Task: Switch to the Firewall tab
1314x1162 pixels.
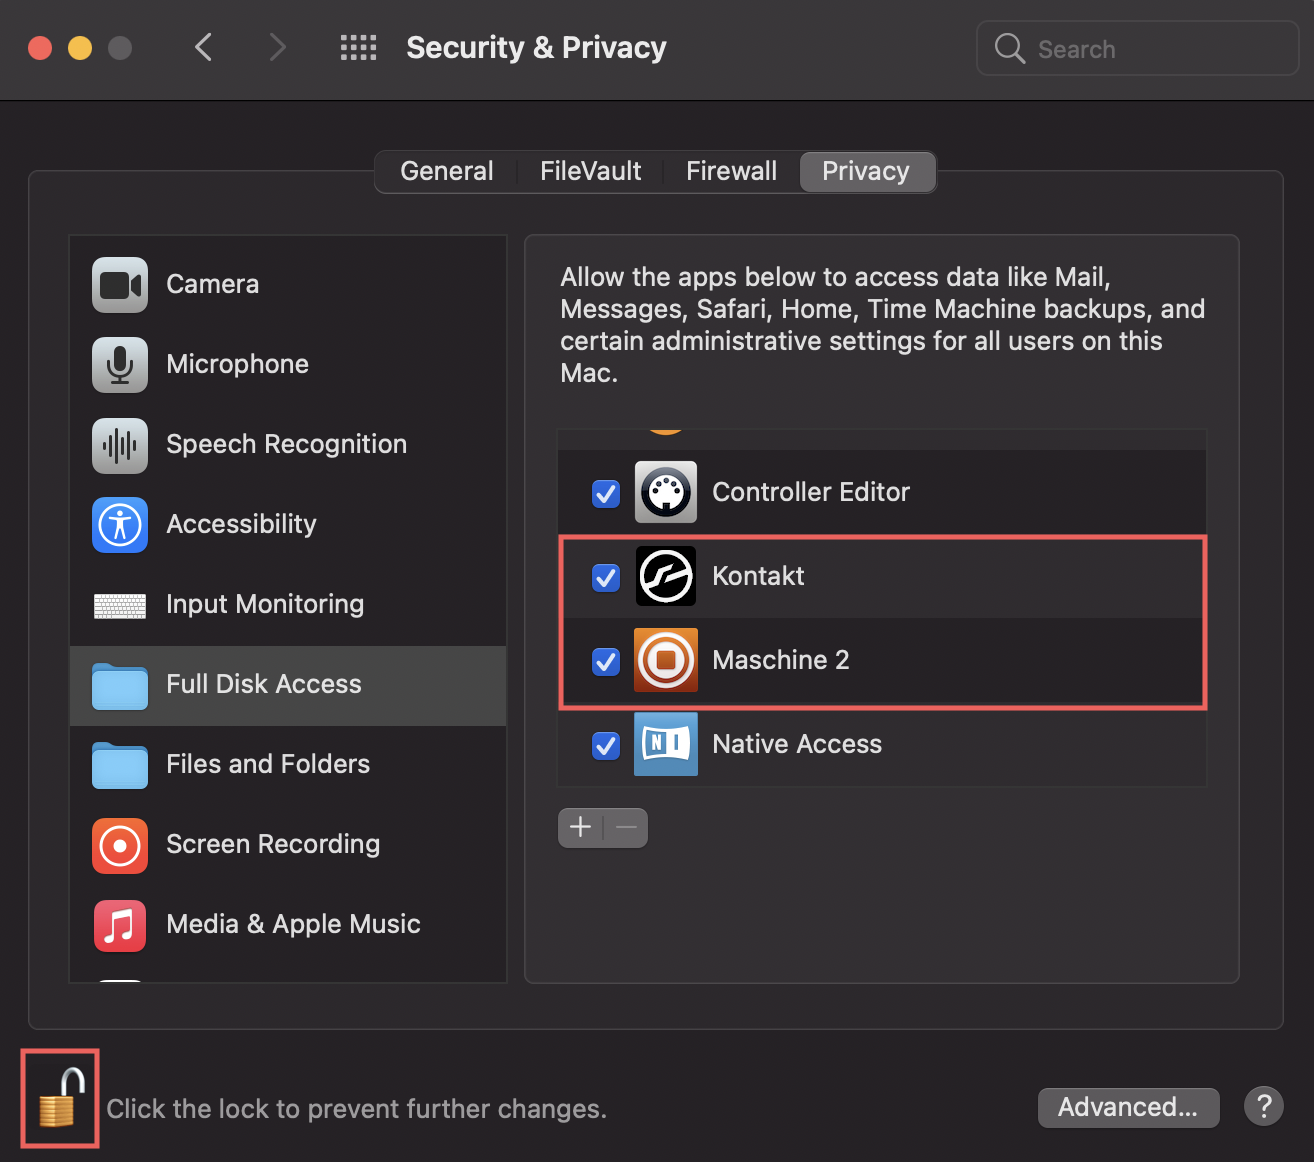Action: point(731,172)
